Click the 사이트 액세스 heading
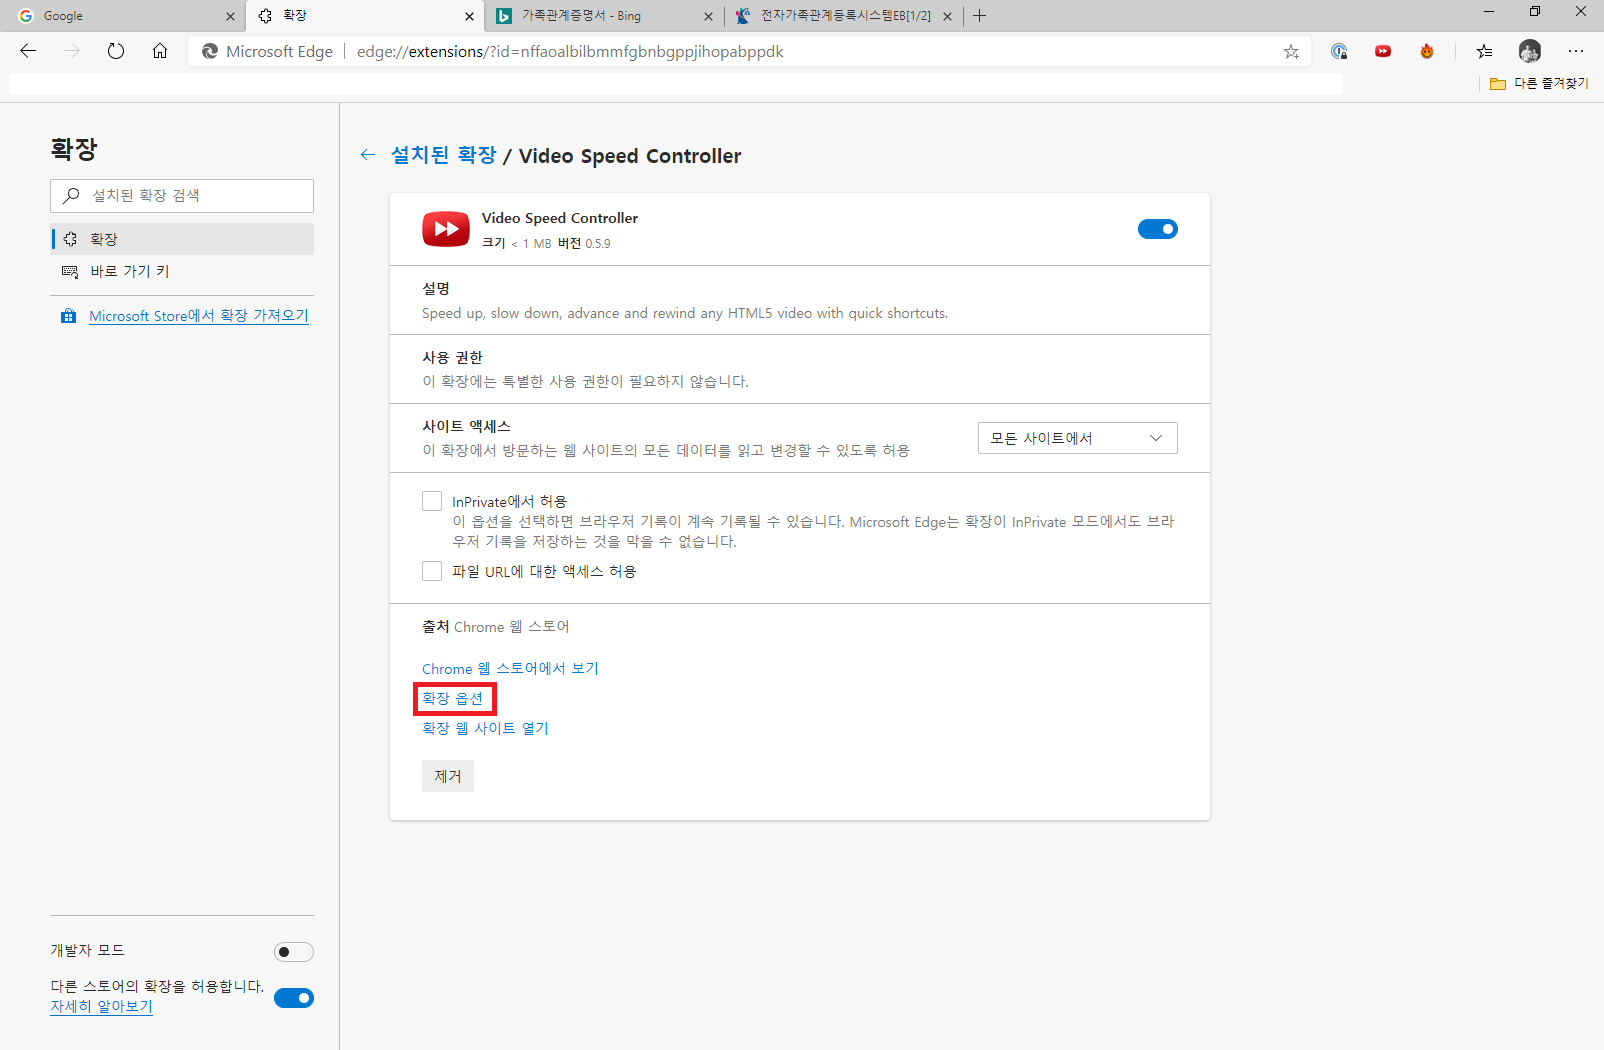 click(x=466, y=426)
